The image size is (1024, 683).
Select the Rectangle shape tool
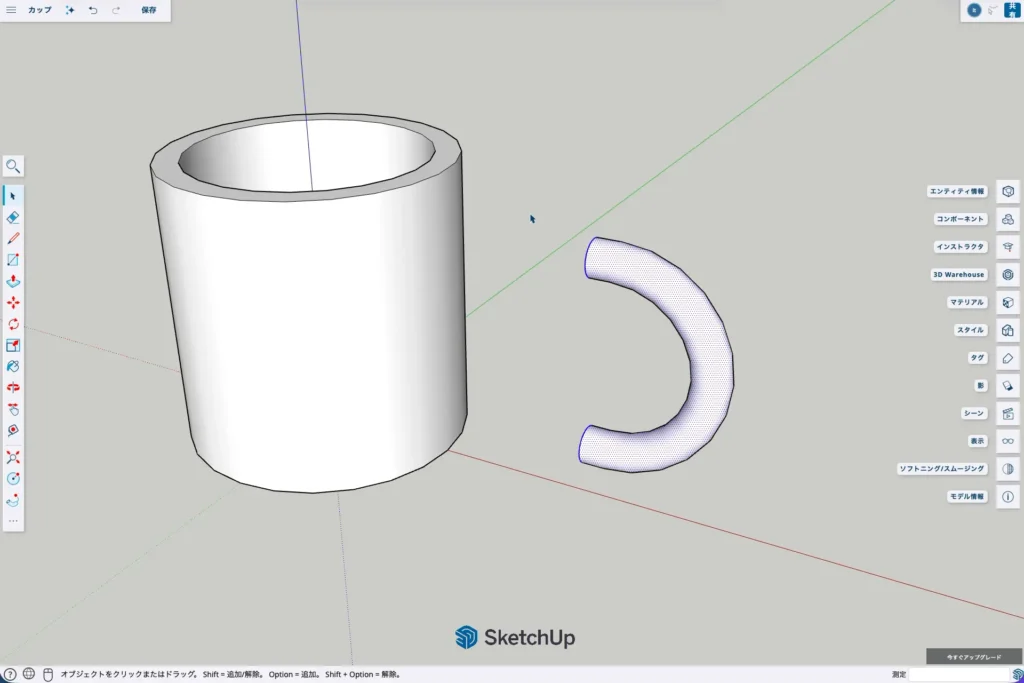pos(13,260)
